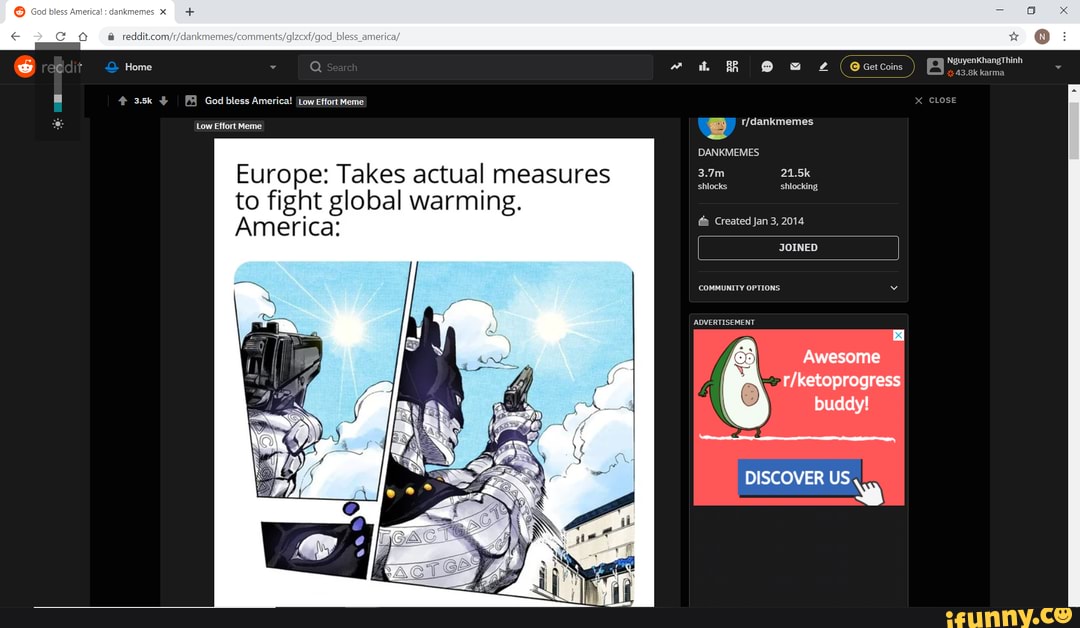Open Chrome profile avatar N
1080x628 pixels.
click(x=1041, y=36)
